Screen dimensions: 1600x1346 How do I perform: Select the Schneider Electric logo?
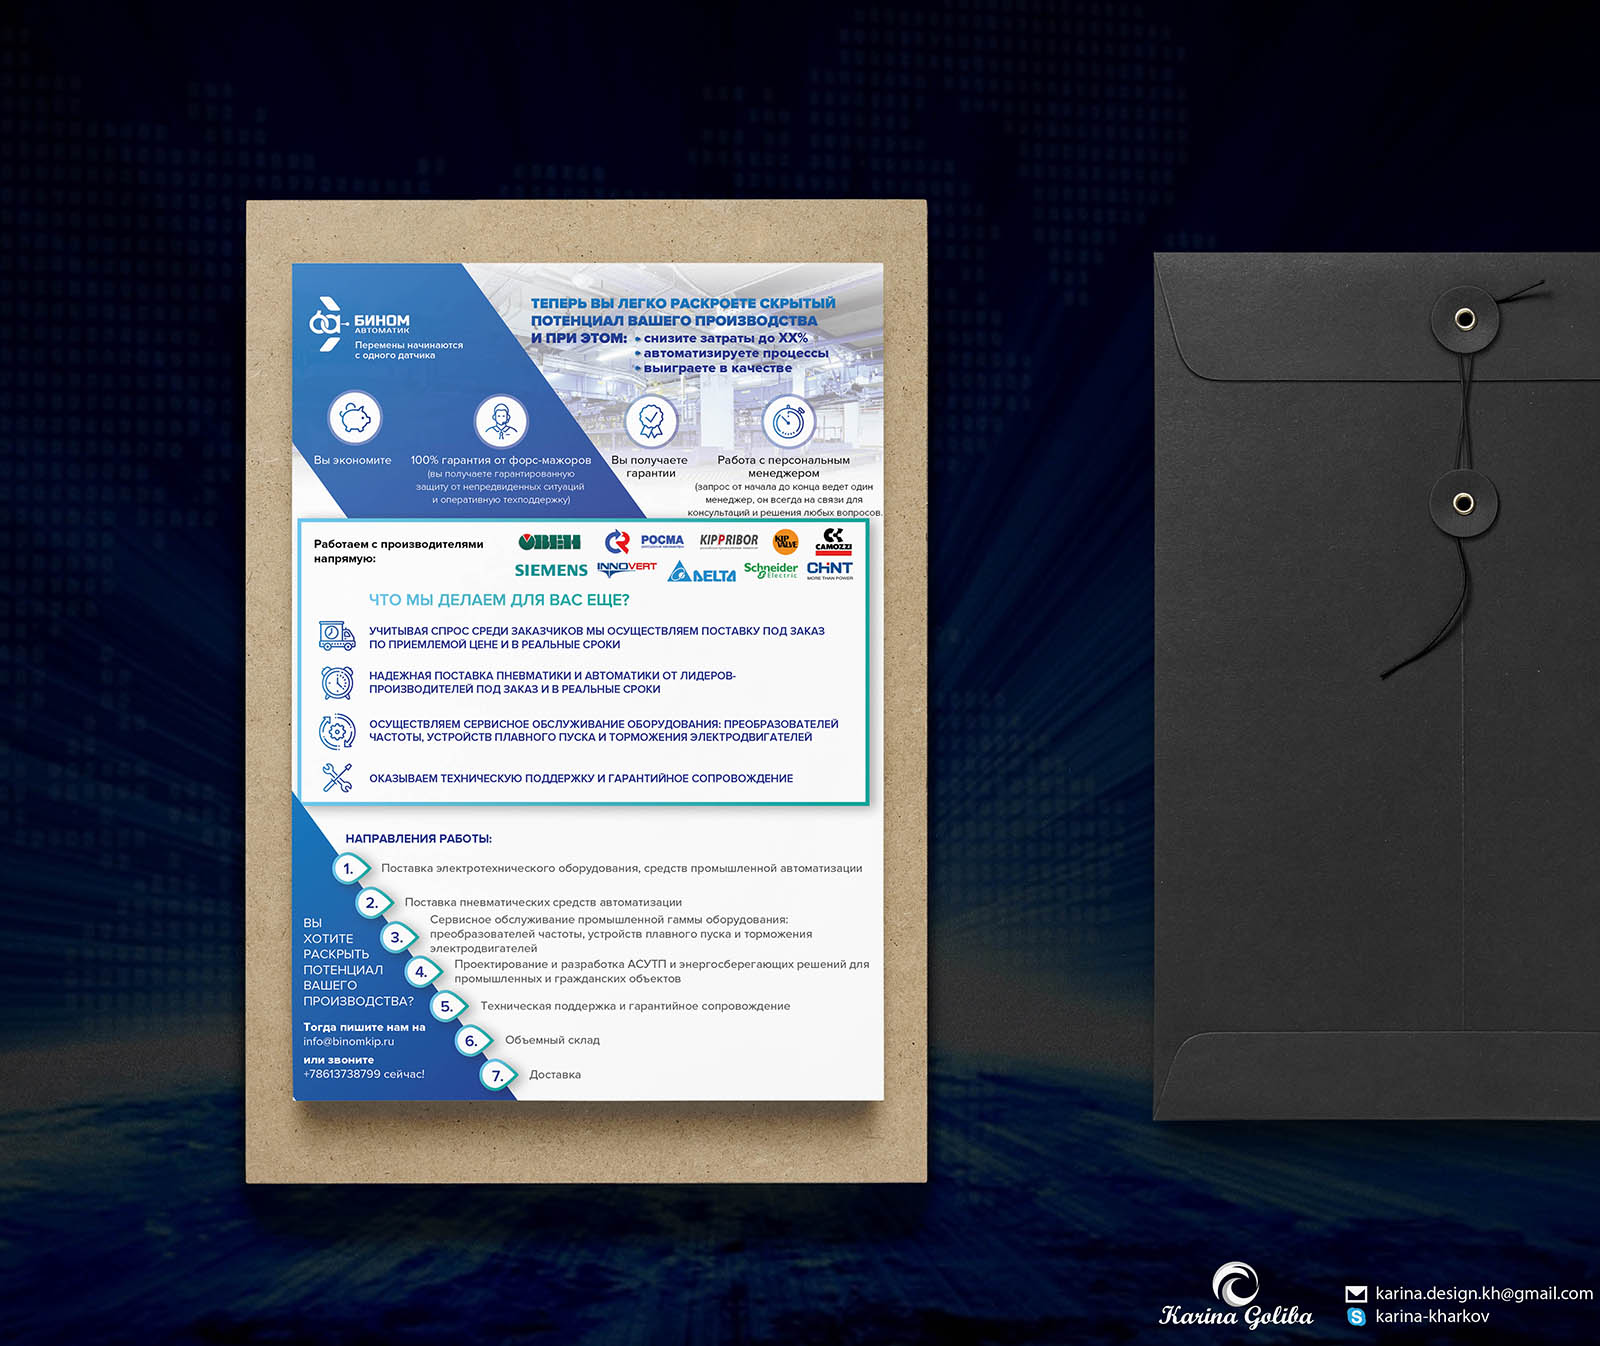[x=771, y=569]
